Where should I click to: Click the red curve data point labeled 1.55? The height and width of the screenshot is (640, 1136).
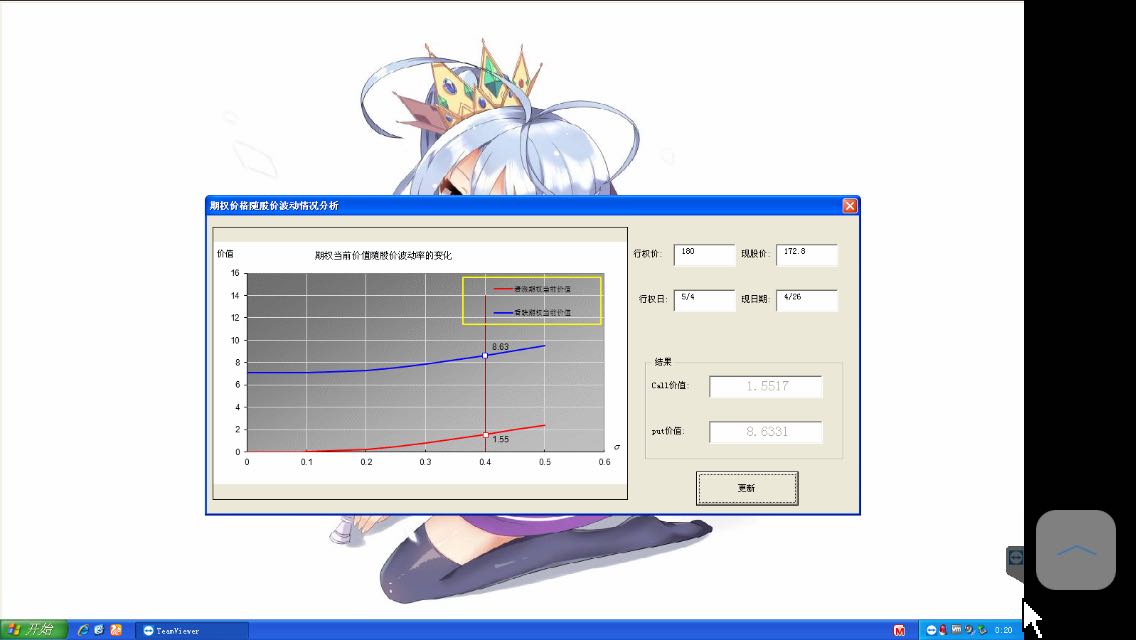tap(485, 435)
